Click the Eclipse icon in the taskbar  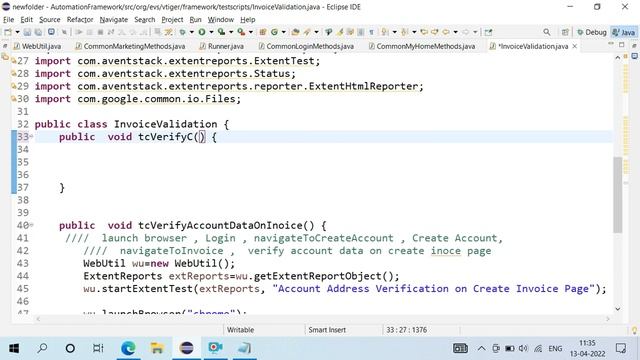point(187,348)
